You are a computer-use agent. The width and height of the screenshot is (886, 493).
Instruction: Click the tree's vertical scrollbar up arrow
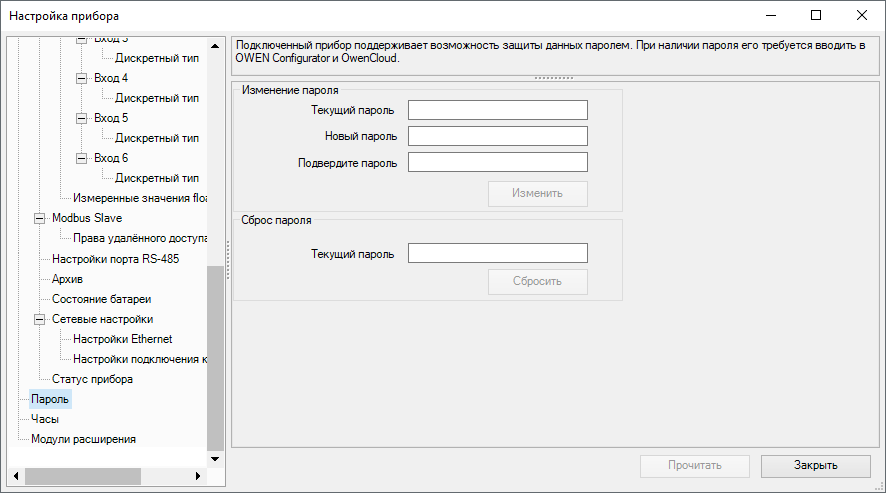(215, 45)
